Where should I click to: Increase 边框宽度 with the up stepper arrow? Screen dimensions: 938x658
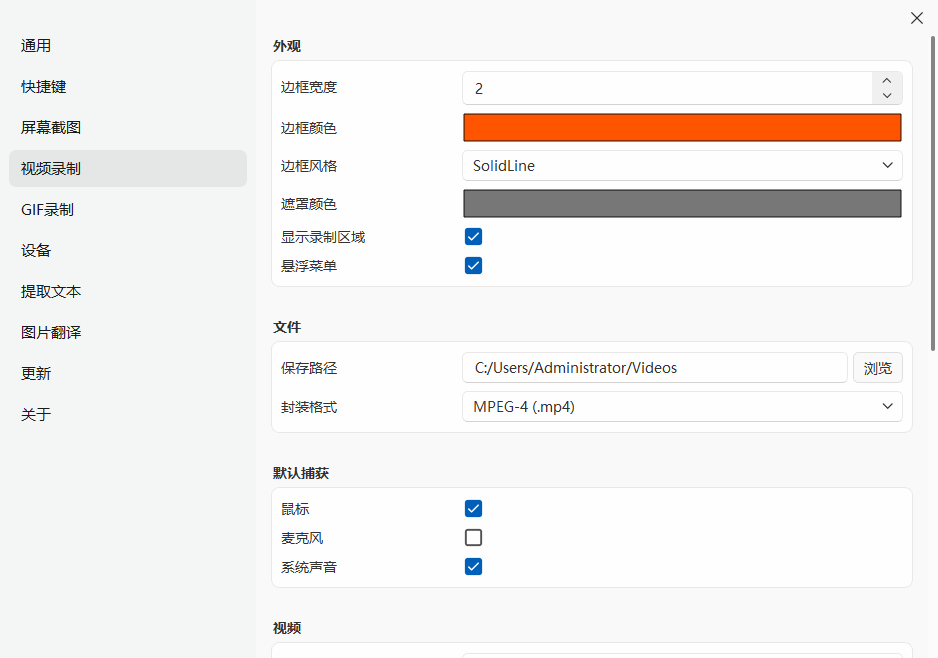(886, 81)
